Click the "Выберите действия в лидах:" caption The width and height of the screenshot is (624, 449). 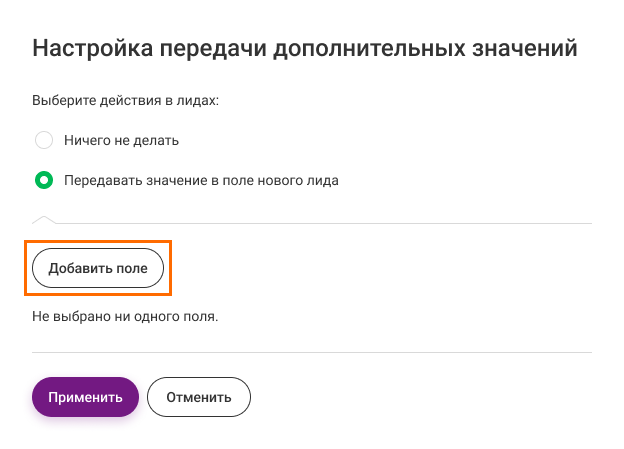125,100
